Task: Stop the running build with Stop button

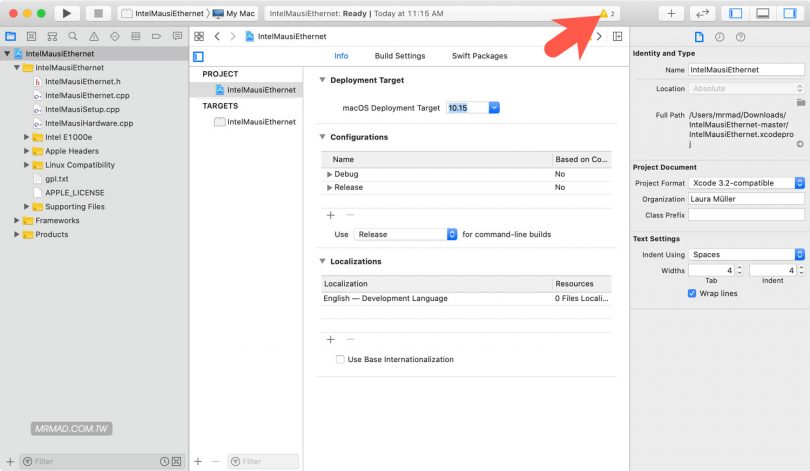Action: [98, 13]
